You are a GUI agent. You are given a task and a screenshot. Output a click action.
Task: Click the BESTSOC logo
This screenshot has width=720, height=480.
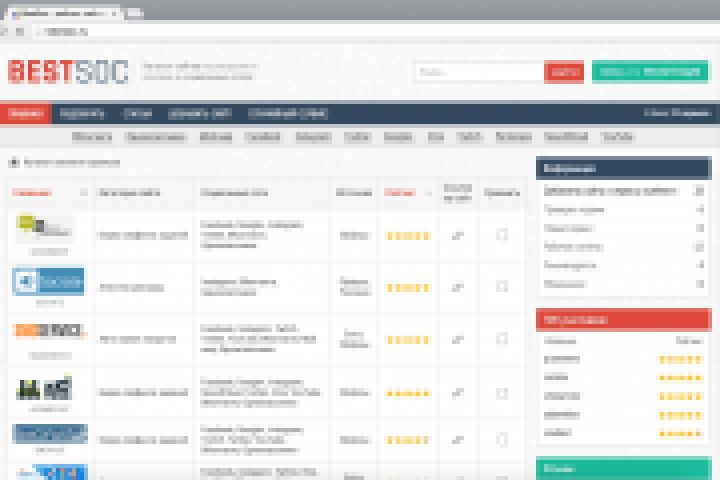(x=68, y=72)
